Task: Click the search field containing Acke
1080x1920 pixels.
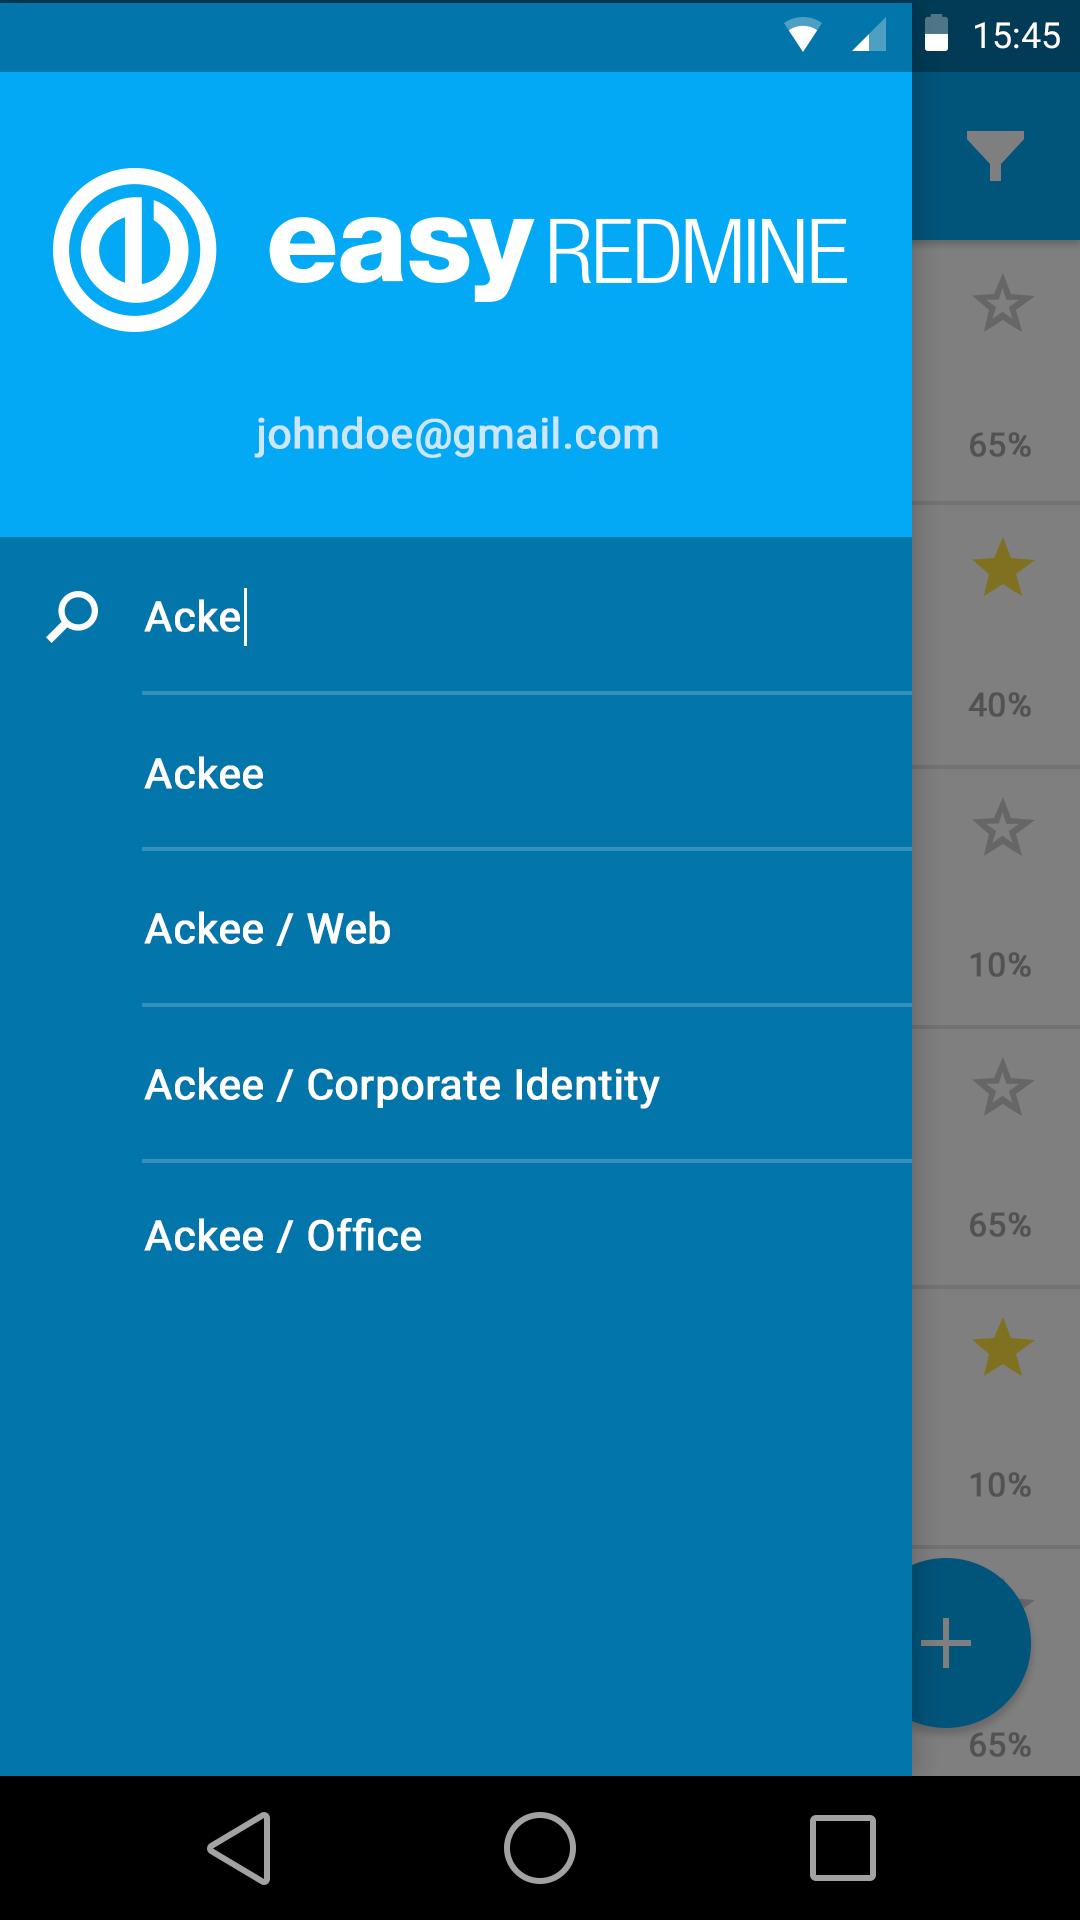Action: coord(500,617)
